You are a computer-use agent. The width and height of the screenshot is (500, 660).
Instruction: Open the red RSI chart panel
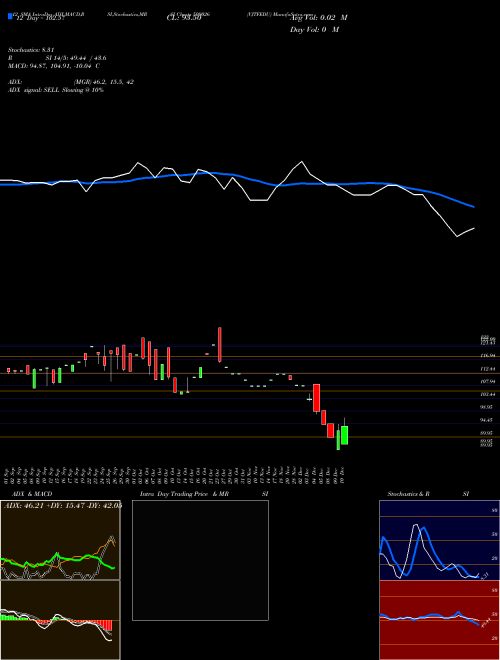[439, 620]
